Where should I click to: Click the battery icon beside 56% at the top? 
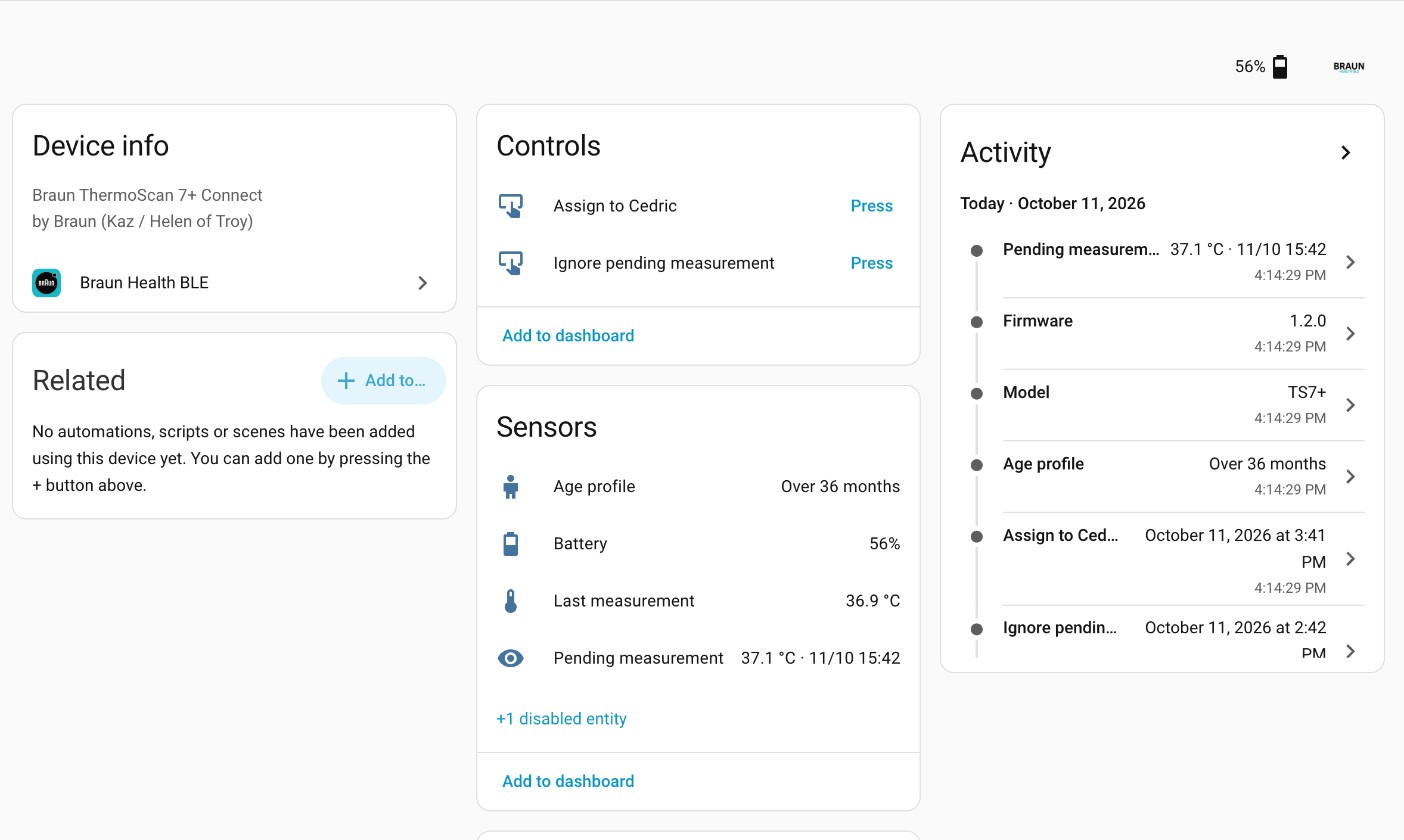coord(1280,67)
